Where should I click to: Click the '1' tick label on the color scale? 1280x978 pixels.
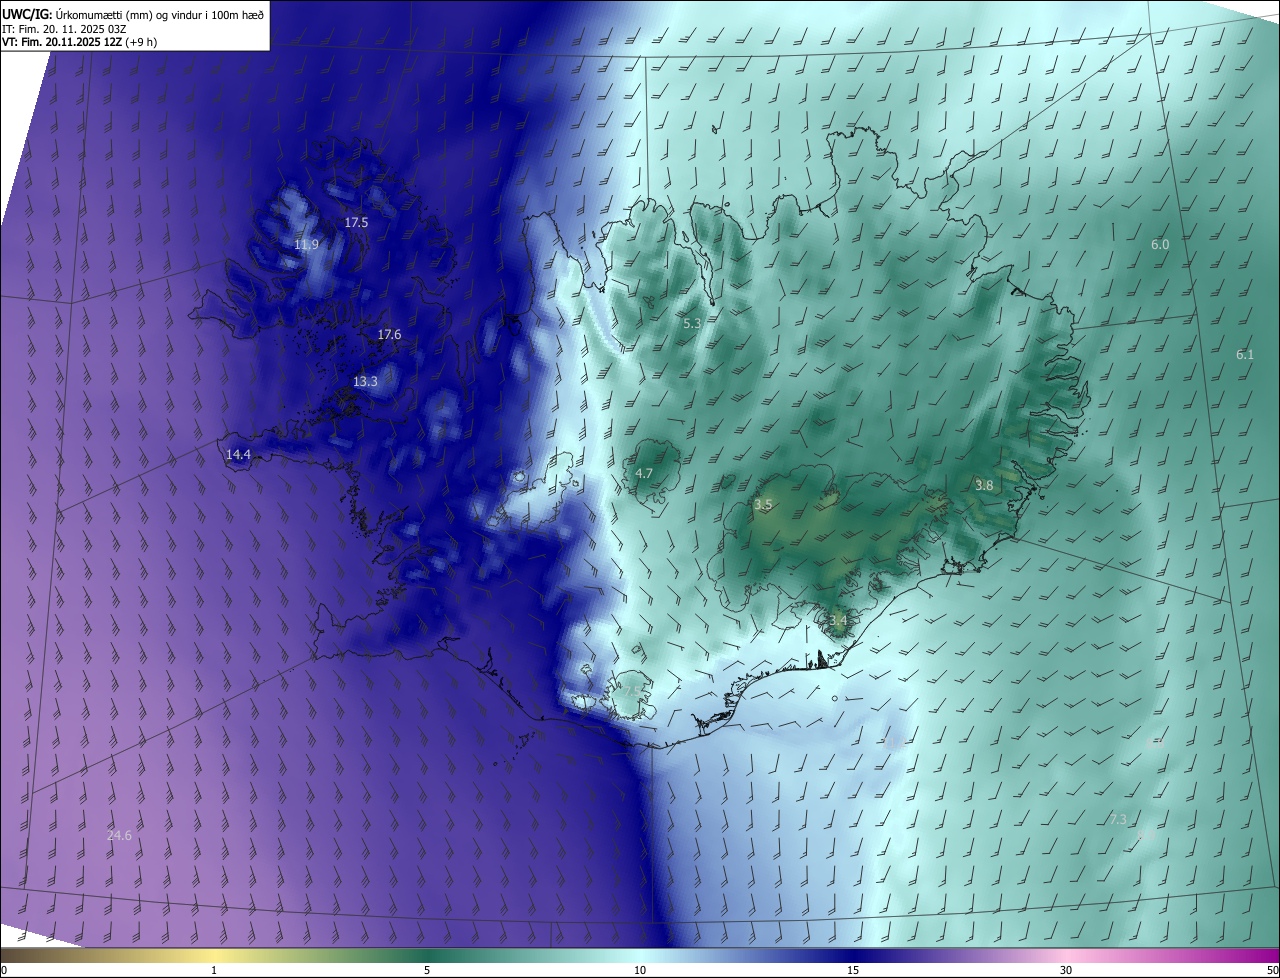(x=214, y=970)
